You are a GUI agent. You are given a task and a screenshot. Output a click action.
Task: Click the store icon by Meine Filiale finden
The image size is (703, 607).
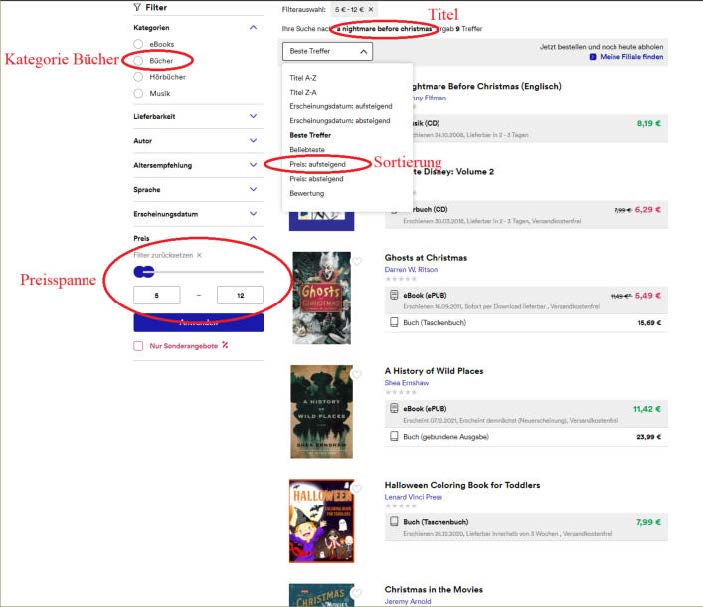tap(594, 58)
